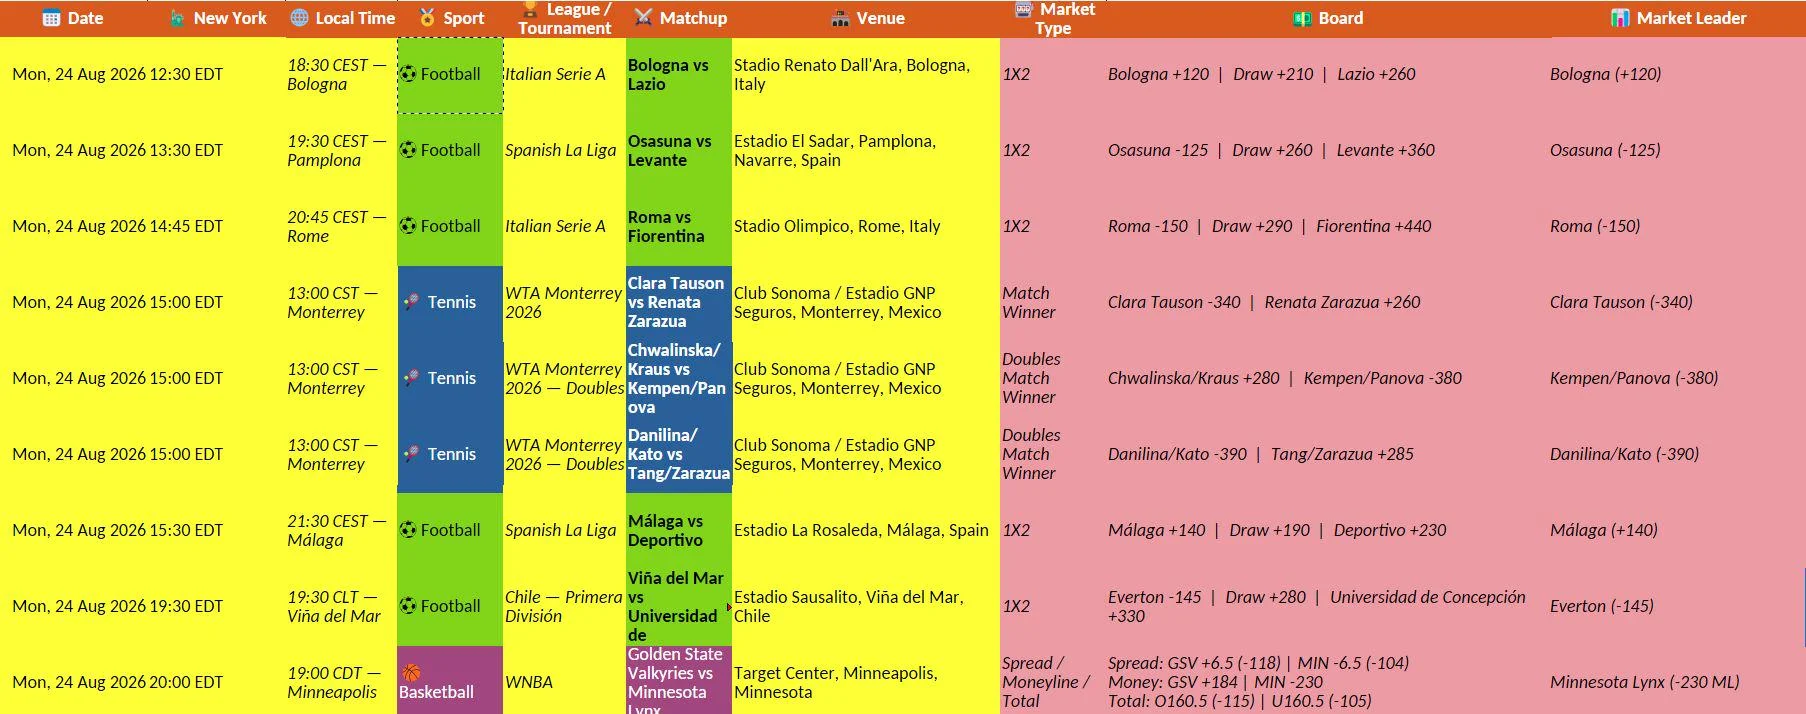Screen dimensions: 1806x714
Task: Select the 'Estadio El Sadar, Pamplona' venue cell
Action: point(866,150)
